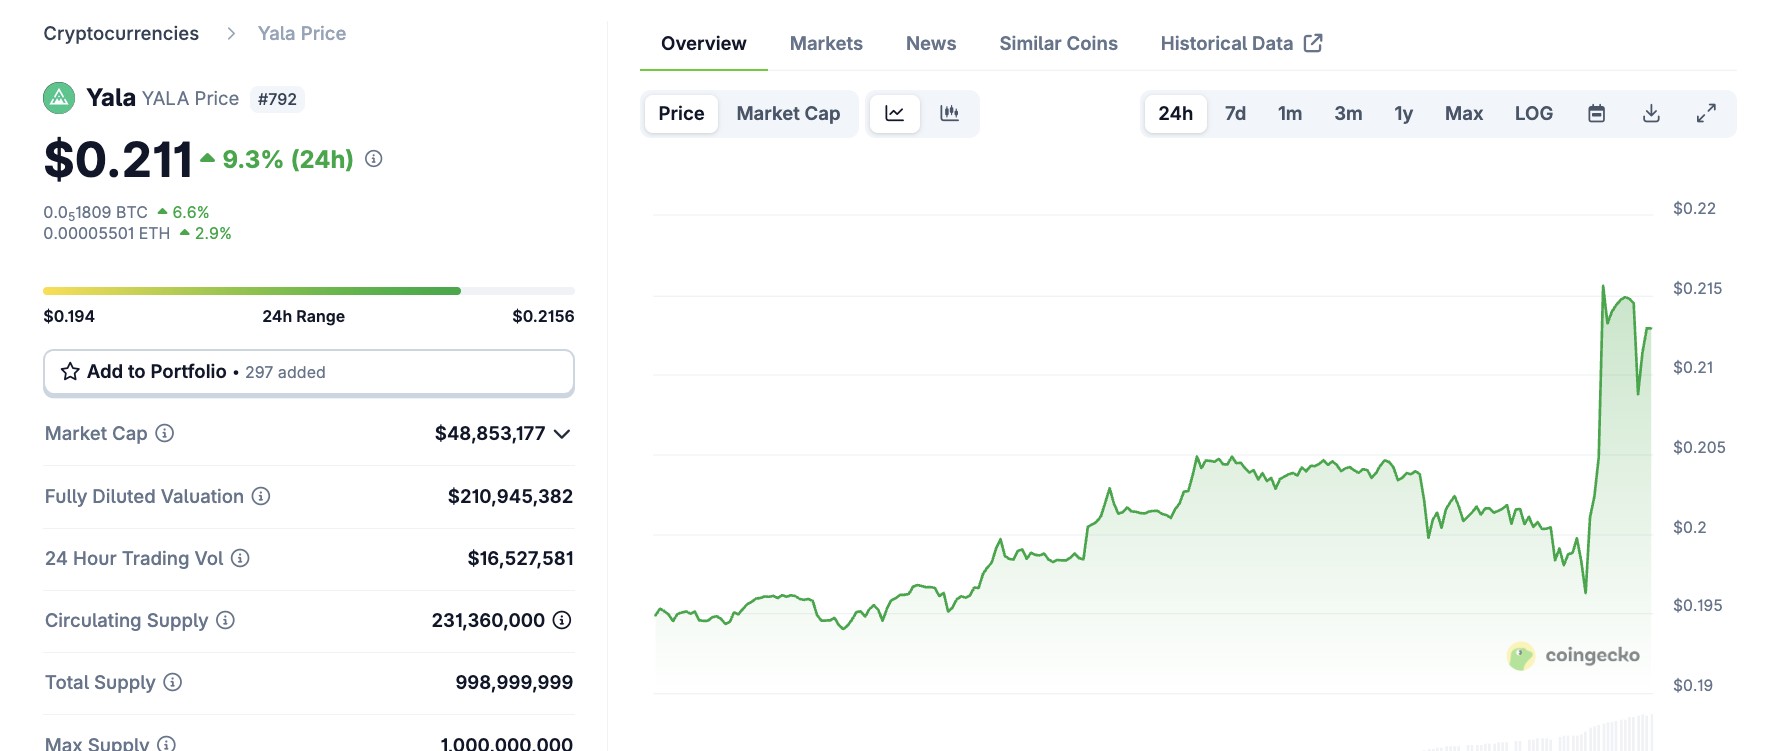The image size is (1773, 751).
Task: Select the Market Cap chart toggle
Action: (788, 114)
